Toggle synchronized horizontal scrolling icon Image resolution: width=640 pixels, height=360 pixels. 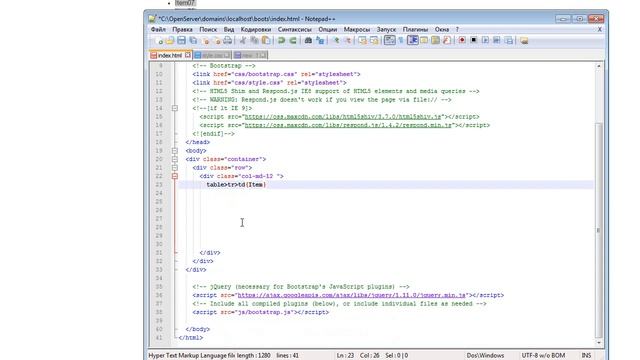click(x=374, y=40)
